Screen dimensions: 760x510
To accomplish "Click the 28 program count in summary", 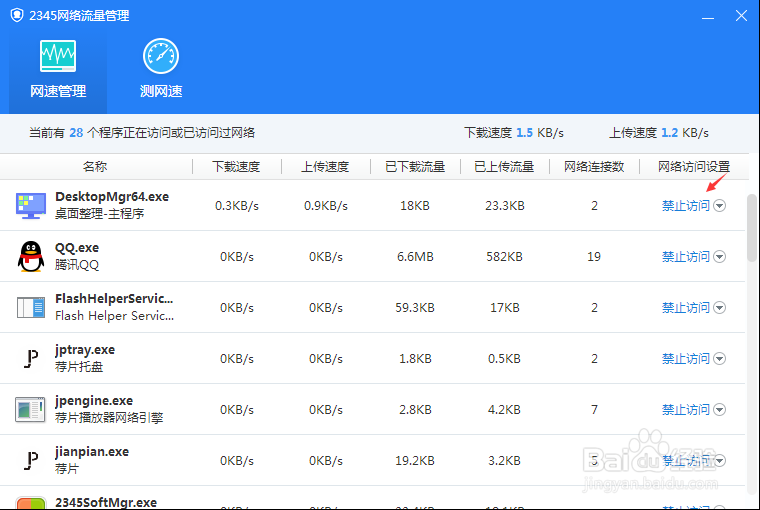I will click(76, 133).
